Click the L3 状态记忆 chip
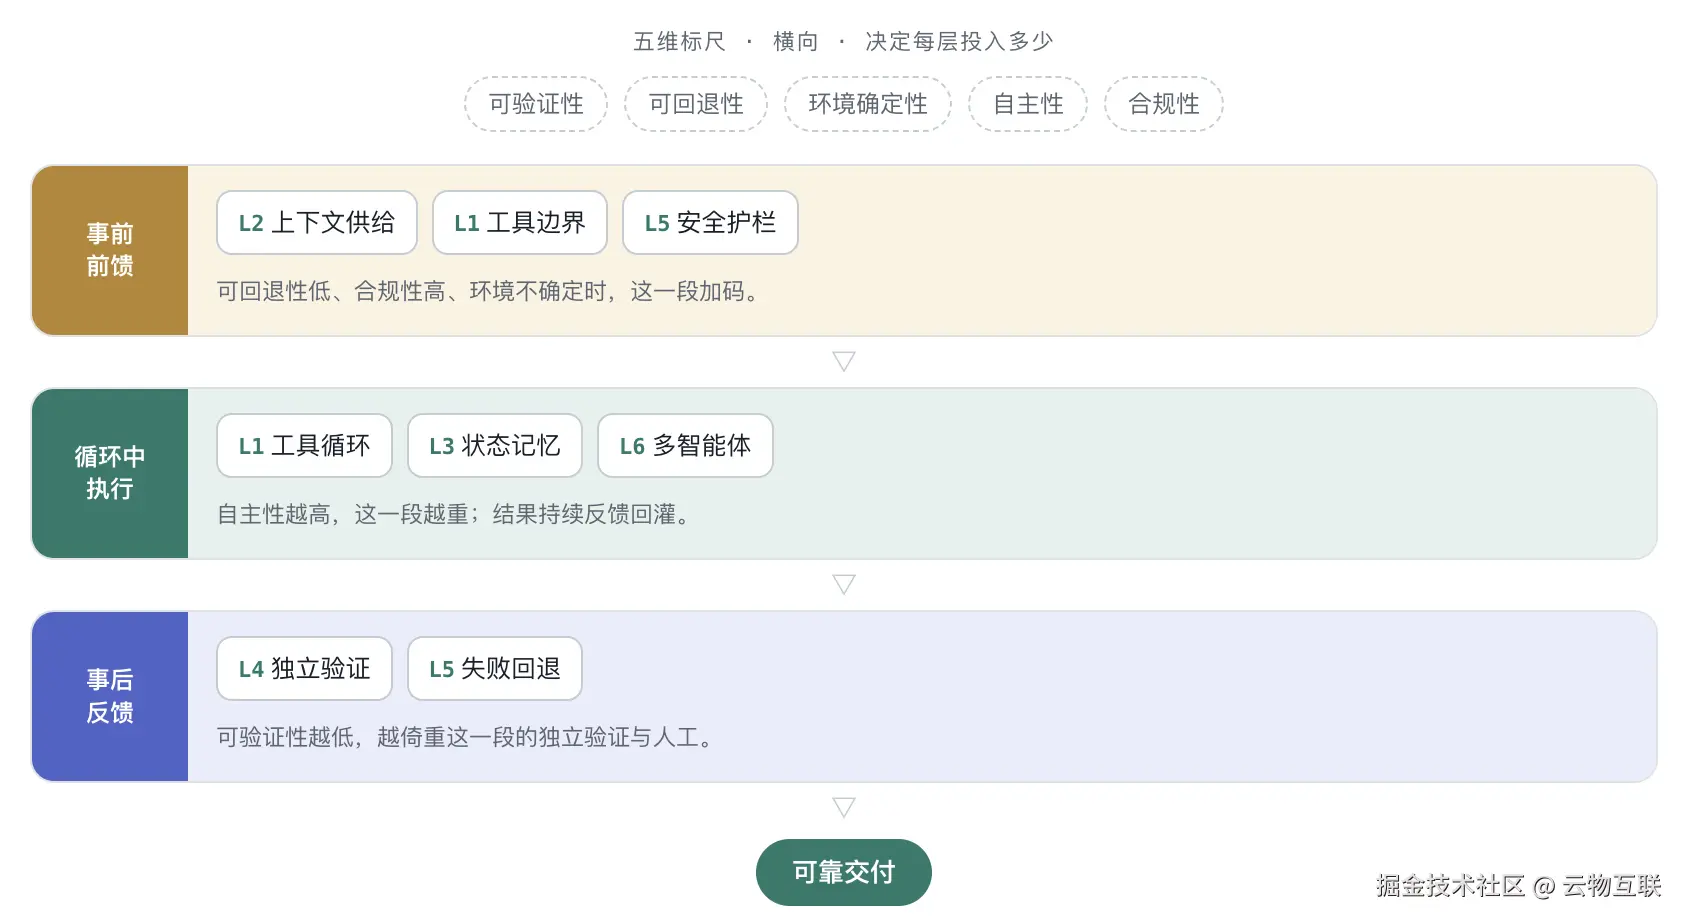The width and height of the screenshot is (1686, 924). coord(495,446)
